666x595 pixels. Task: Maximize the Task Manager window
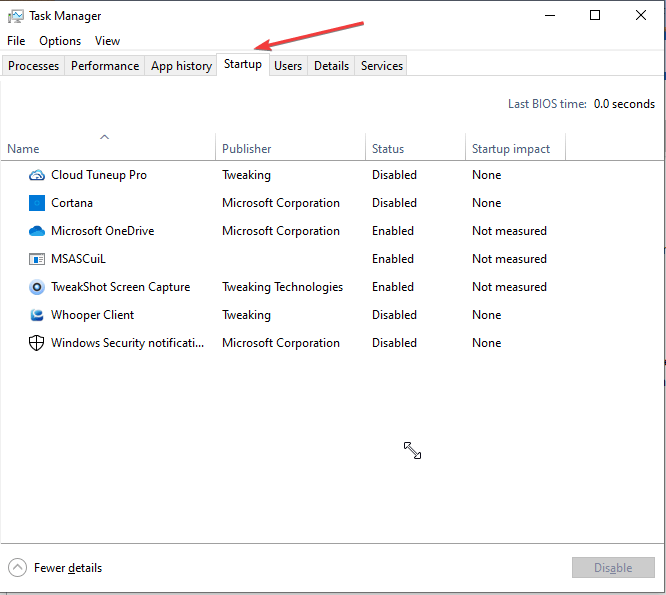(x=595, y=16)
